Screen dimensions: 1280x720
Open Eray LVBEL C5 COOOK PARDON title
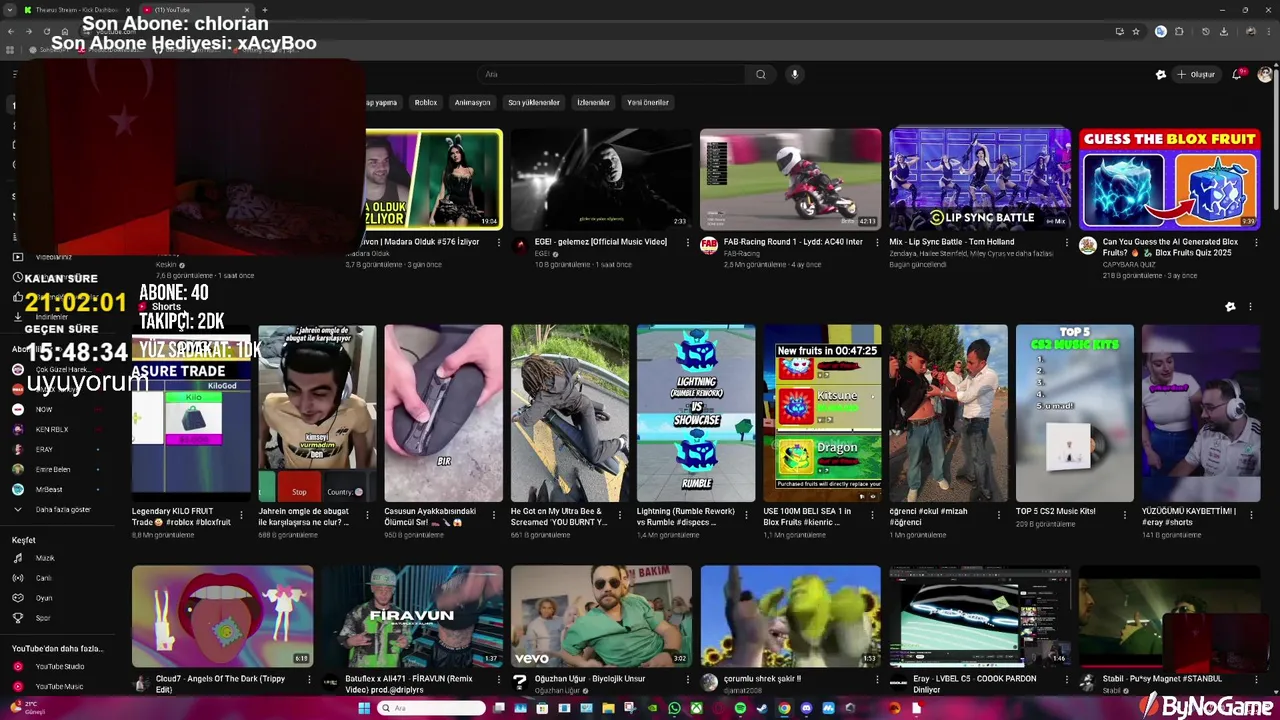975,684
